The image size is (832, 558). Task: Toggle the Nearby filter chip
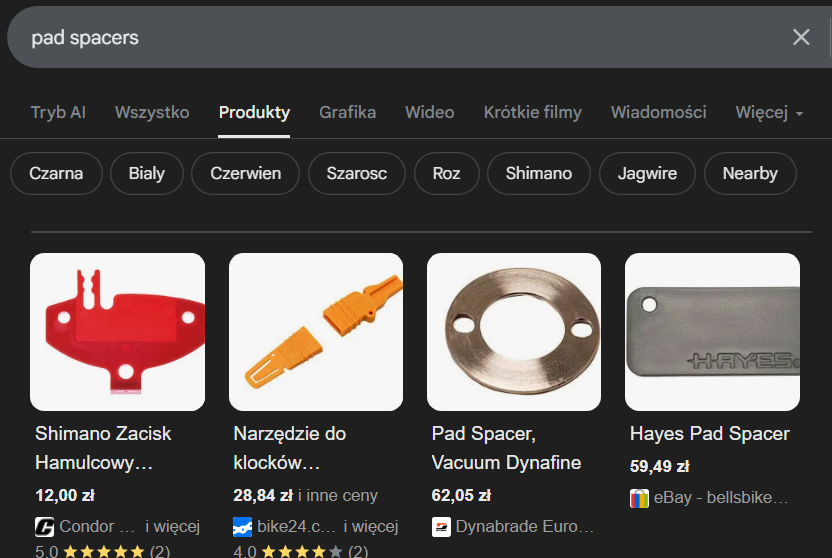pos(750,173)
